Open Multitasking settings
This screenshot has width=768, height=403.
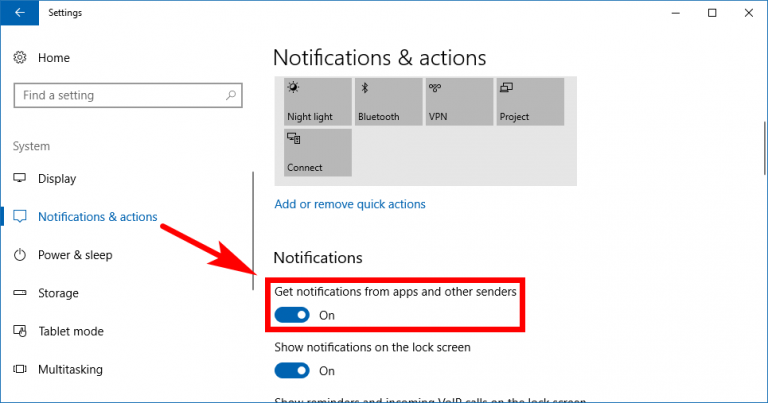click(x=71, y=370)
